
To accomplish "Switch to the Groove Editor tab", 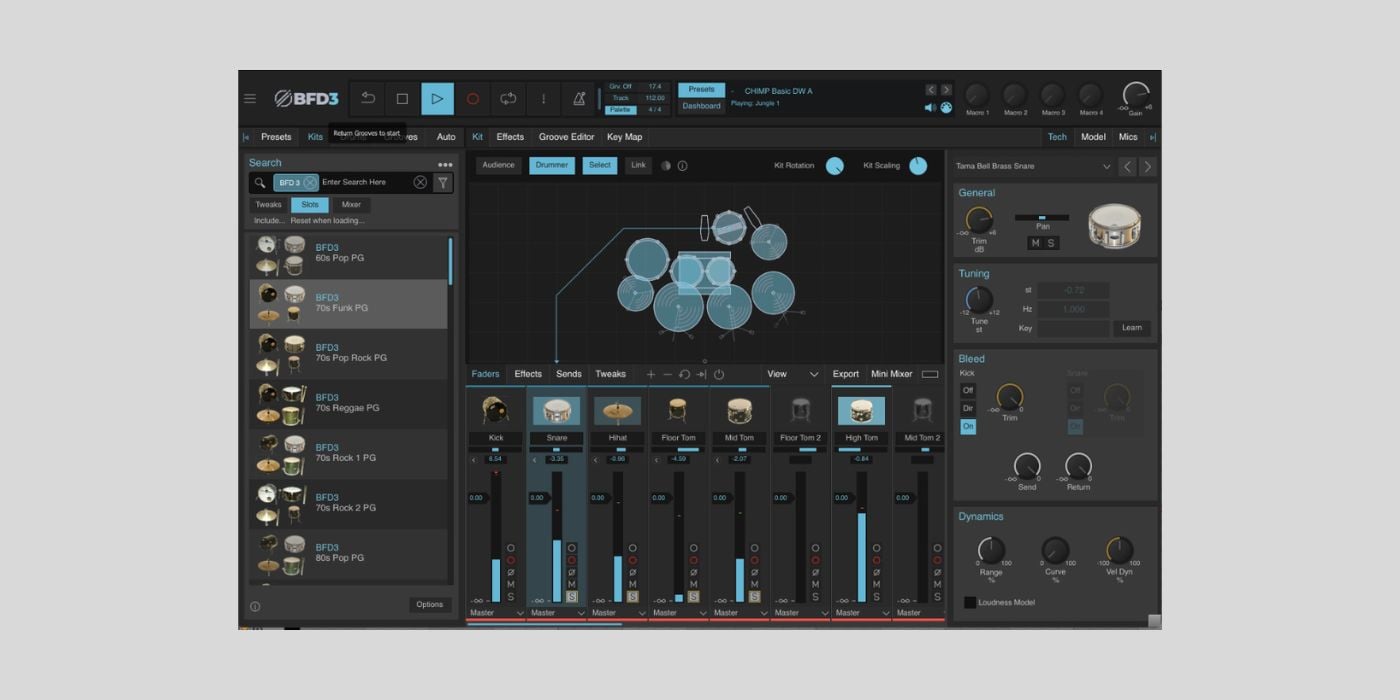I will [x=566, y=137].
